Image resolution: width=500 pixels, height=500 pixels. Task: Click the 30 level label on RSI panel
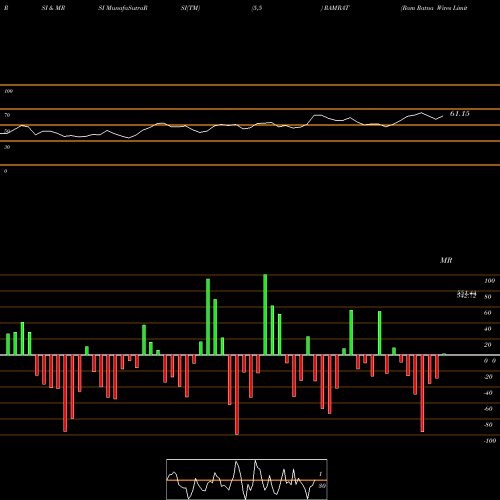coord(7,147)
